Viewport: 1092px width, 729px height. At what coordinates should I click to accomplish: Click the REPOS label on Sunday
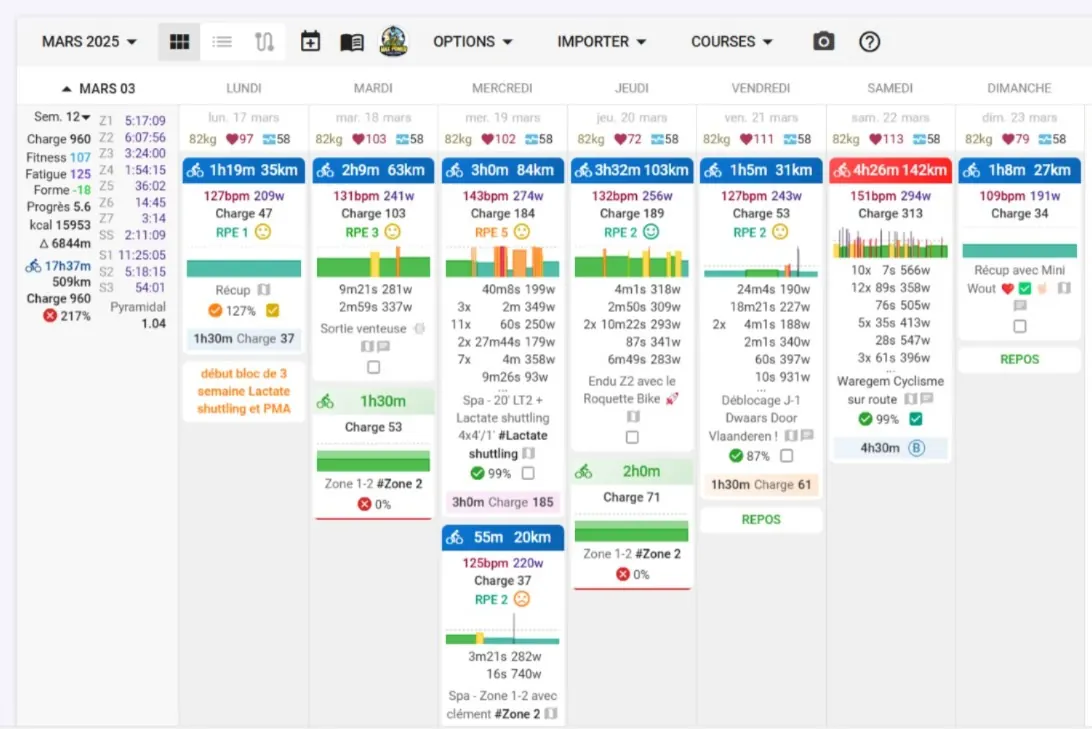pyautogui.click(x=1020, y=359)
